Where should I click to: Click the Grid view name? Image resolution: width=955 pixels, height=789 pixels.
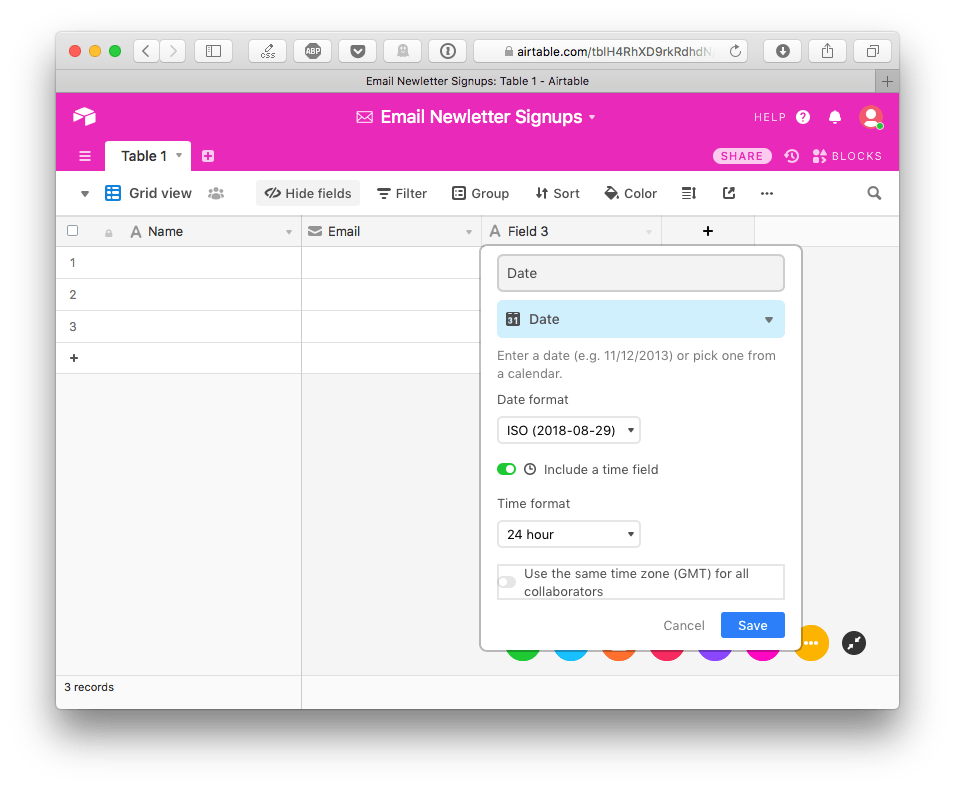[x=160, y=193]
